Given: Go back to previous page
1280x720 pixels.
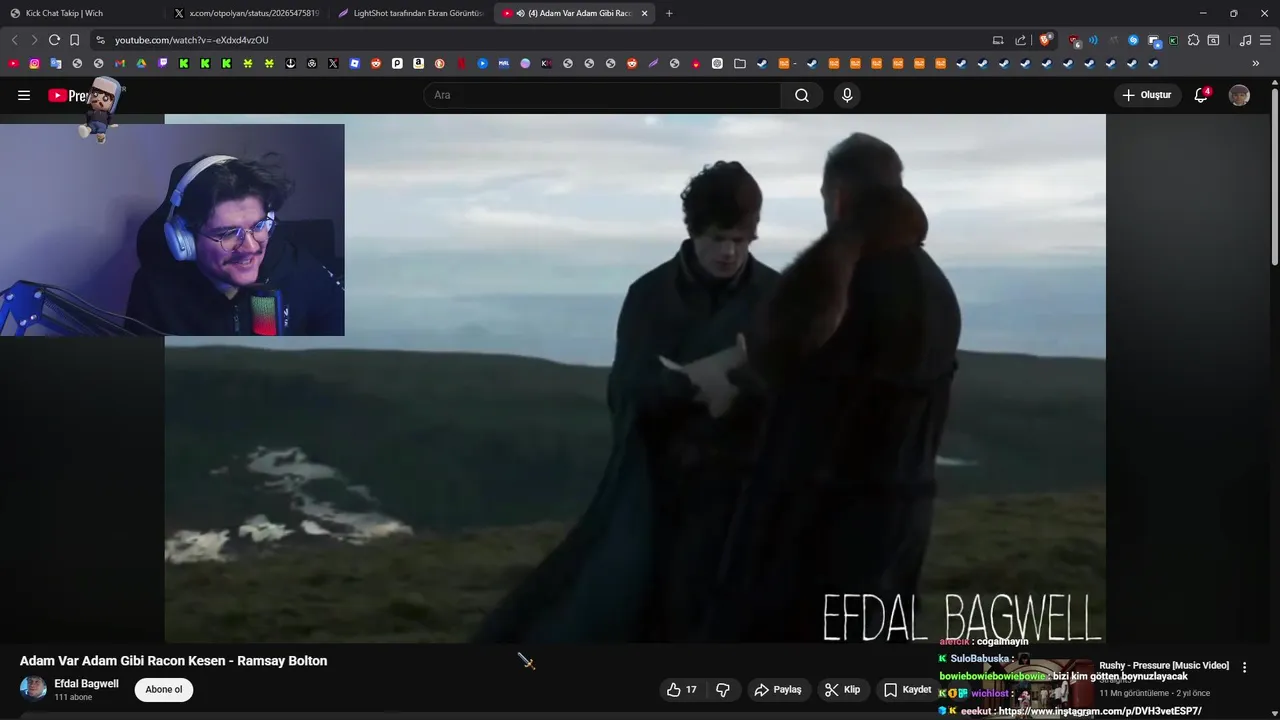Looking at the screenshot, I should point(14,40).
